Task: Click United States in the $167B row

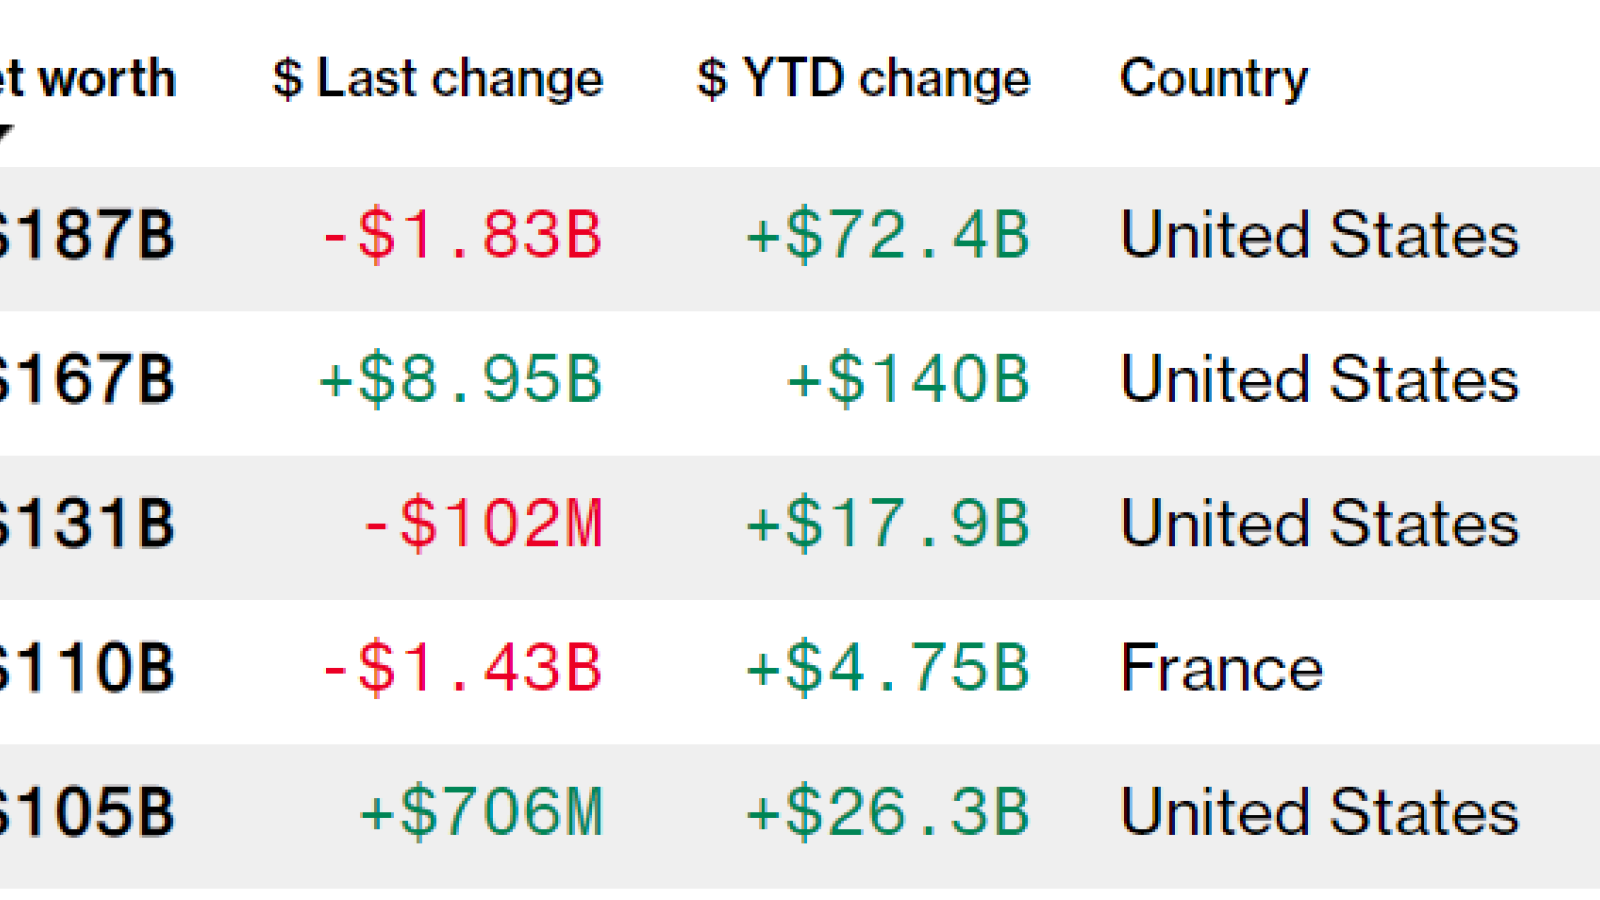Action: pyautogui.click(x=1319, y=380)
